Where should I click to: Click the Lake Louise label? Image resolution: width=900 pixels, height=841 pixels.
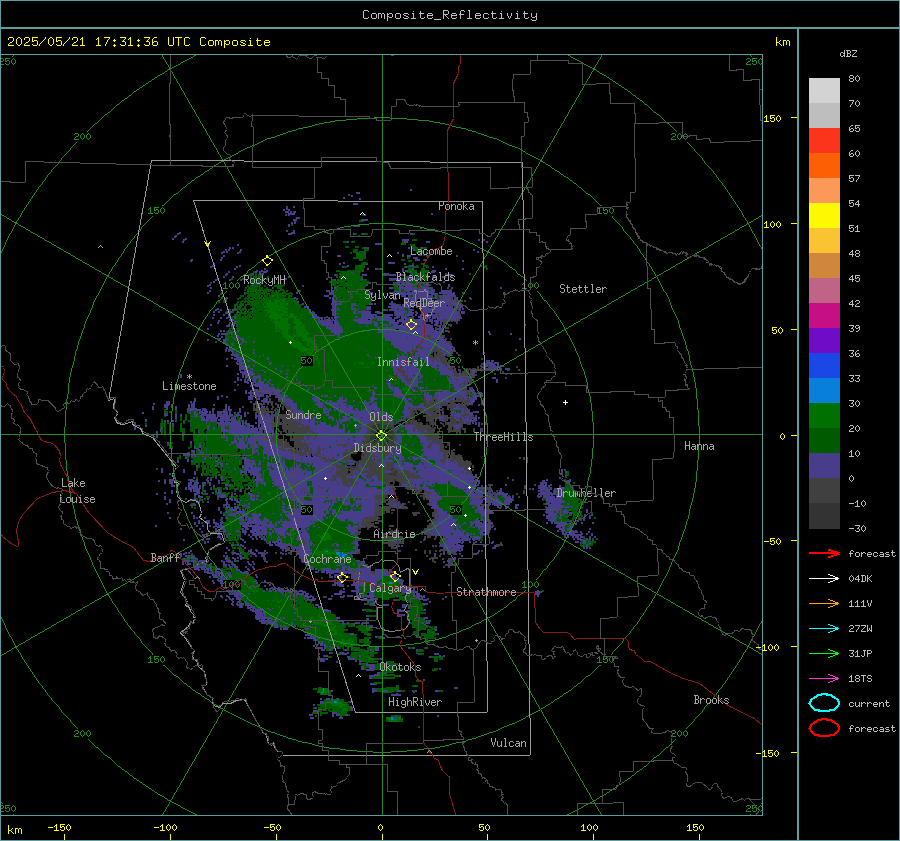(x=77, y=491)
